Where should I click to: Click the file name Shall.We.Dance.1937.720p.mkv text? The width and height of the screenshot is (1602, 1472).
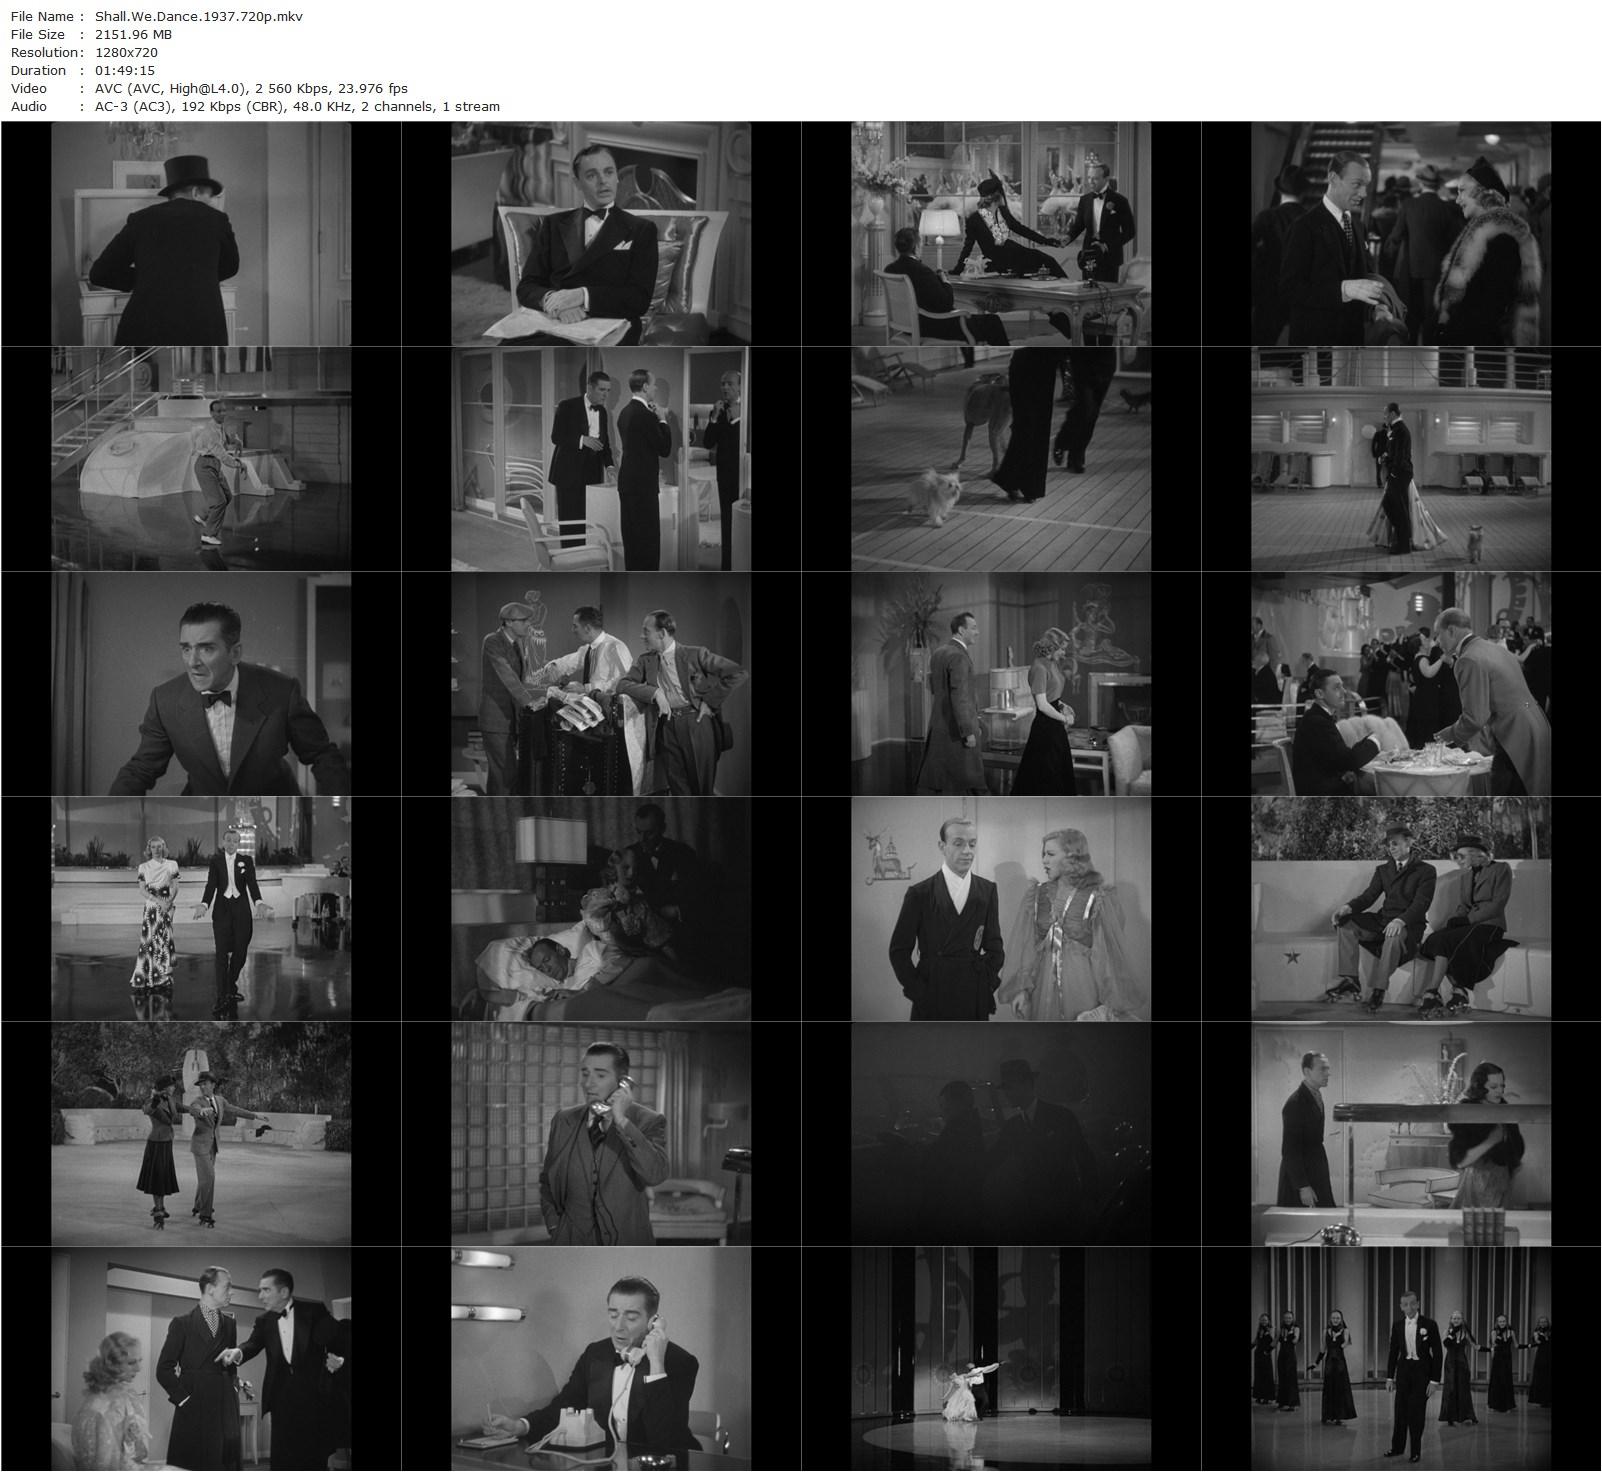click(x=198, y=16)
